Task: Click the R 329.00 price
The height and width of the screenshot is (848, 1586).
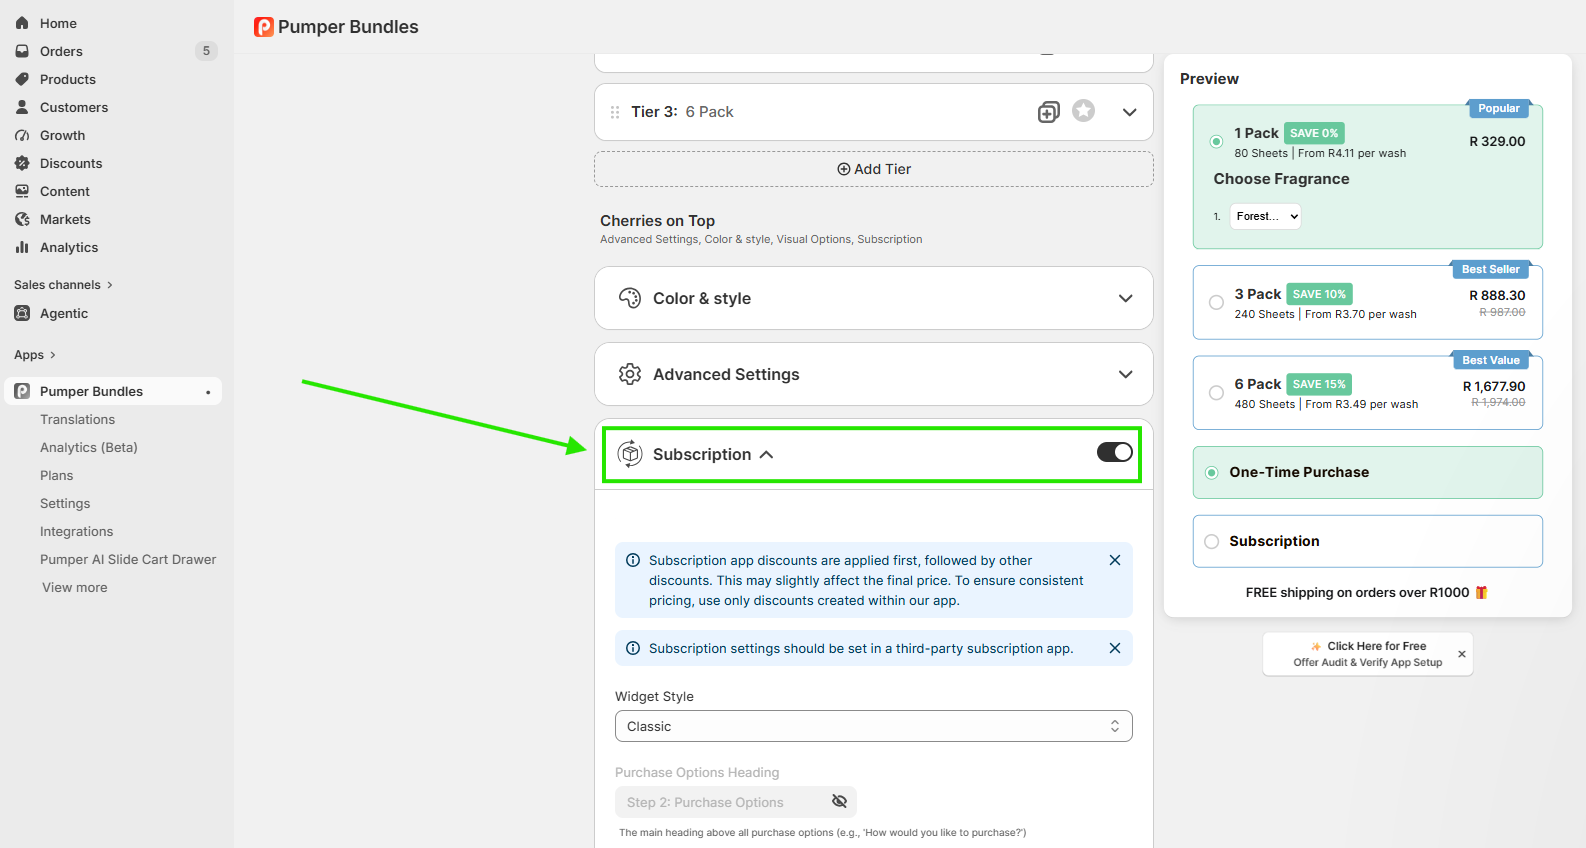Action: pyautogui.click(x=1497, y=141)
